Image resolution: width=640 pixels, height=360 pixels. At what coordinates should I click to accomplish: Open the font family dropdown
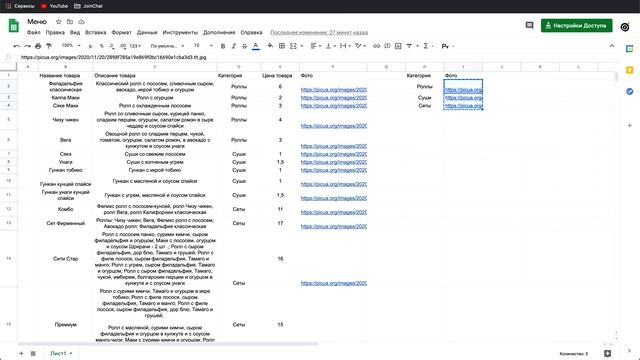click(x=167, y=46)
